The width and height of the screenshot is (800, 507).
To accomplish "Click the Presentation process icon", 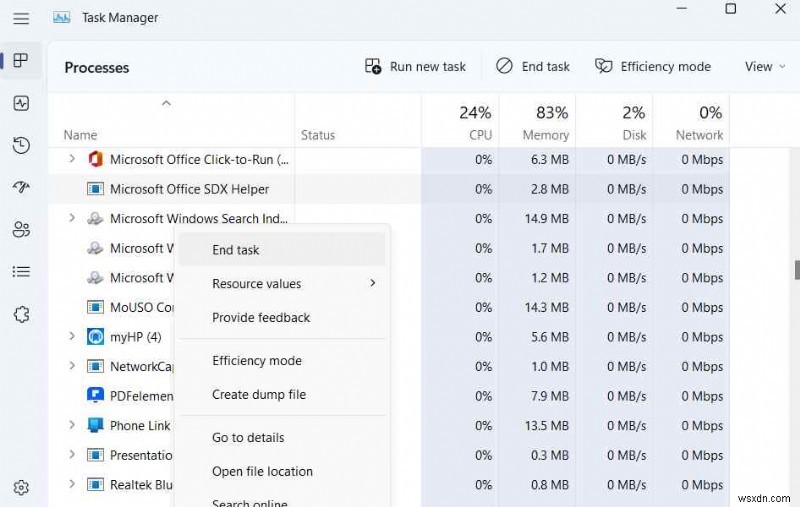I will pos(95,455).
